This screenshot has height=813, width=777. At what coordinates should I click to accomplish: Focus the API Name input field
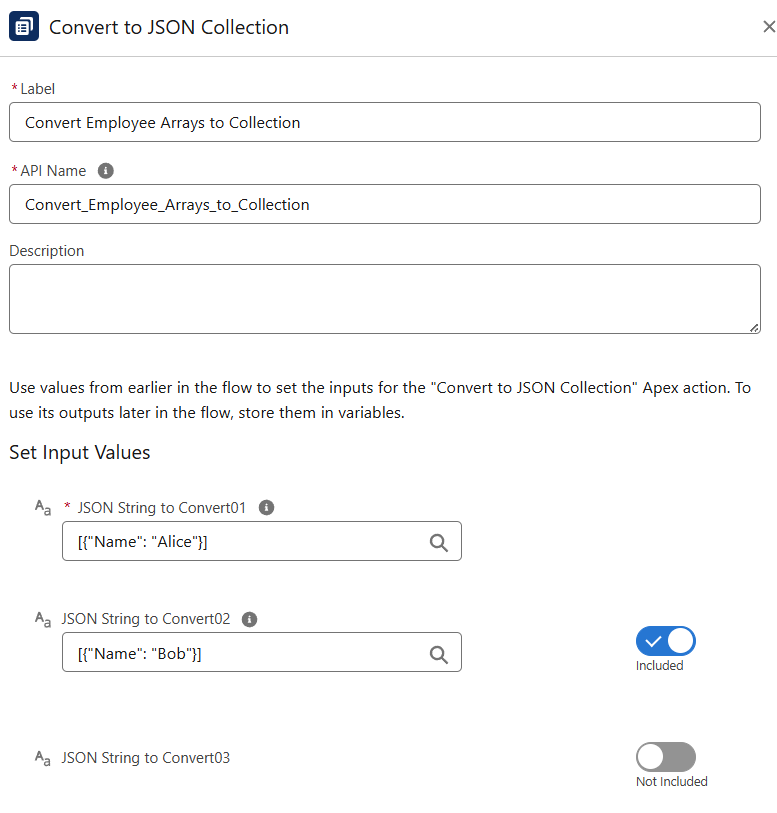pos(384,204)
